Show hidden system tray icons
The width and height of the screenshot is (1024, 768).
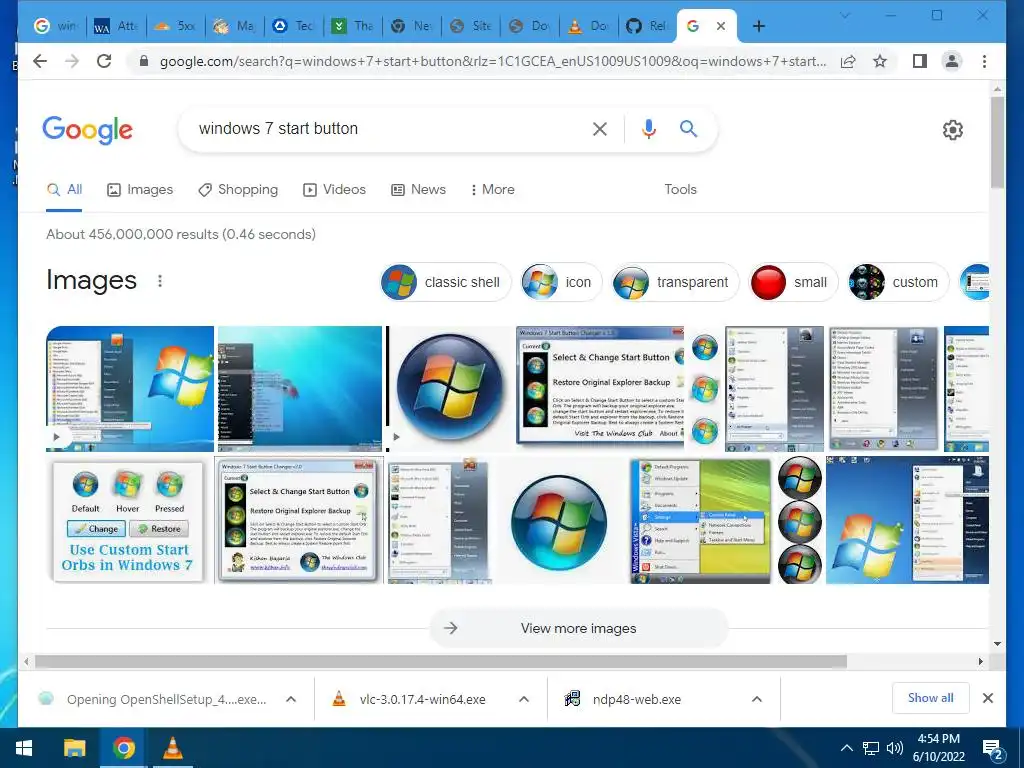[846, 748]
